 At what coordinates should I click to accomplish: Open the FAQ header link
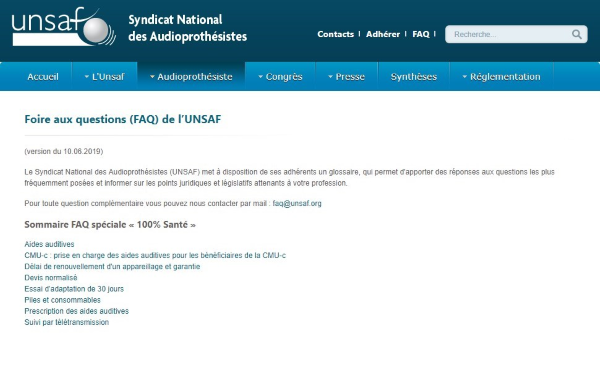tap(421, 34)
